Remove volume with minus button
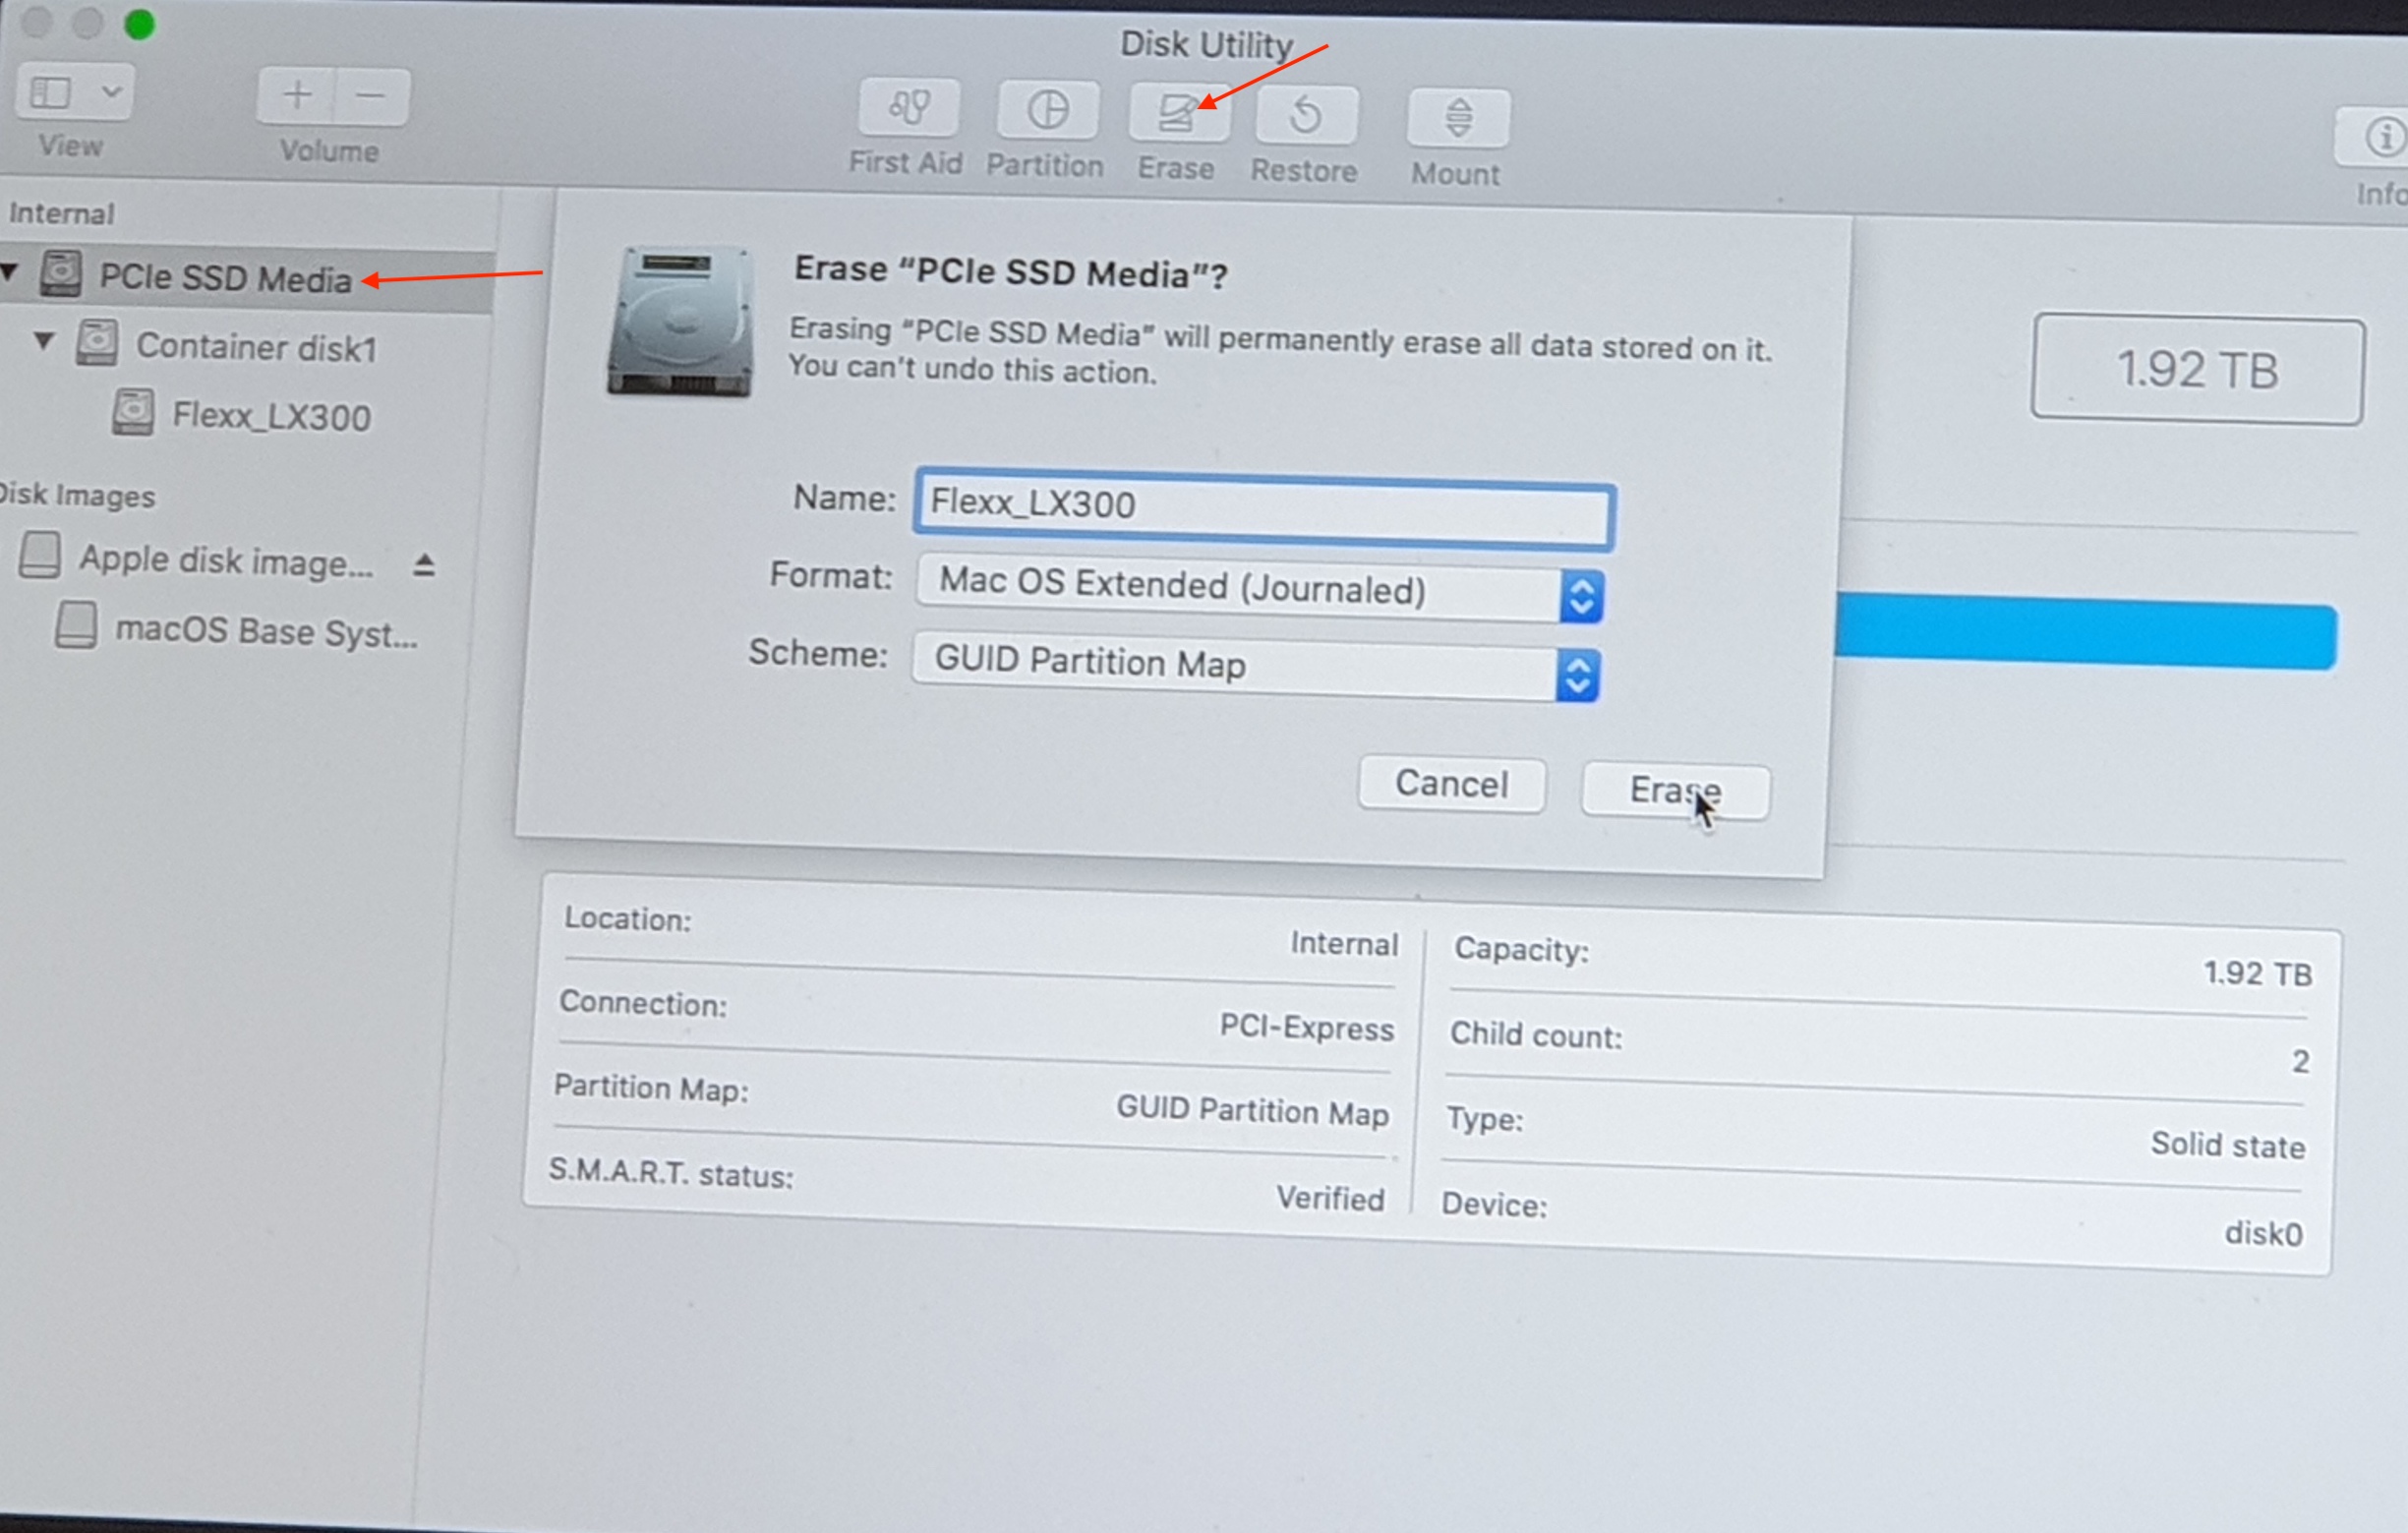This screenshot has width=2408, height=1533. tap(371, 97)
